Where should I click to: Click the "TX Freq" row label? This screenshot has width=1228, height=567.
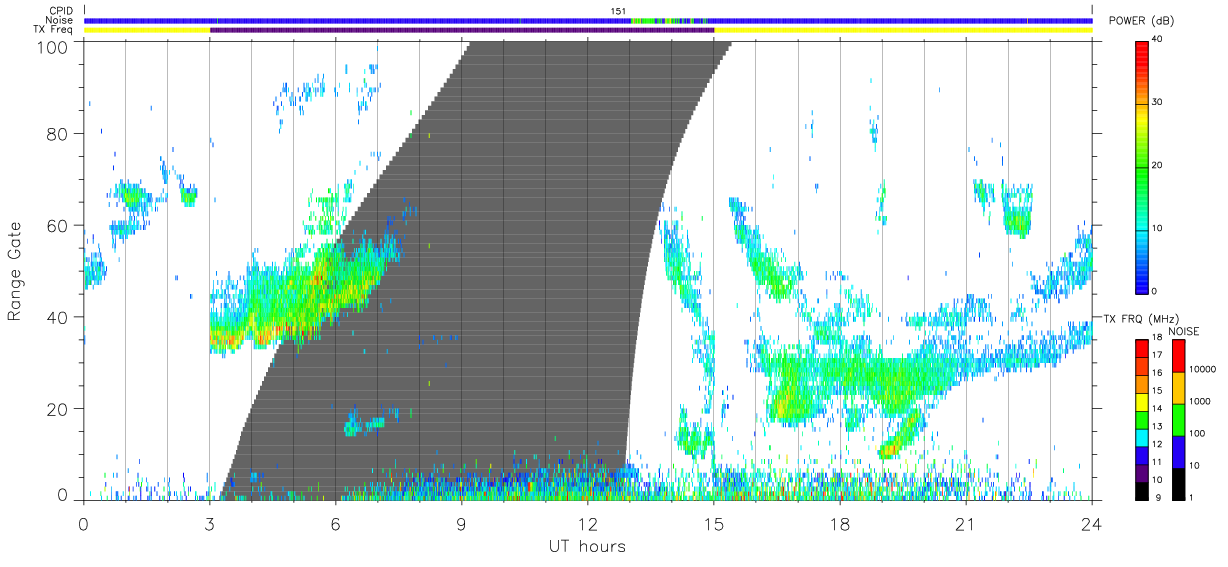pyautogui.click(x=54, y=30)
